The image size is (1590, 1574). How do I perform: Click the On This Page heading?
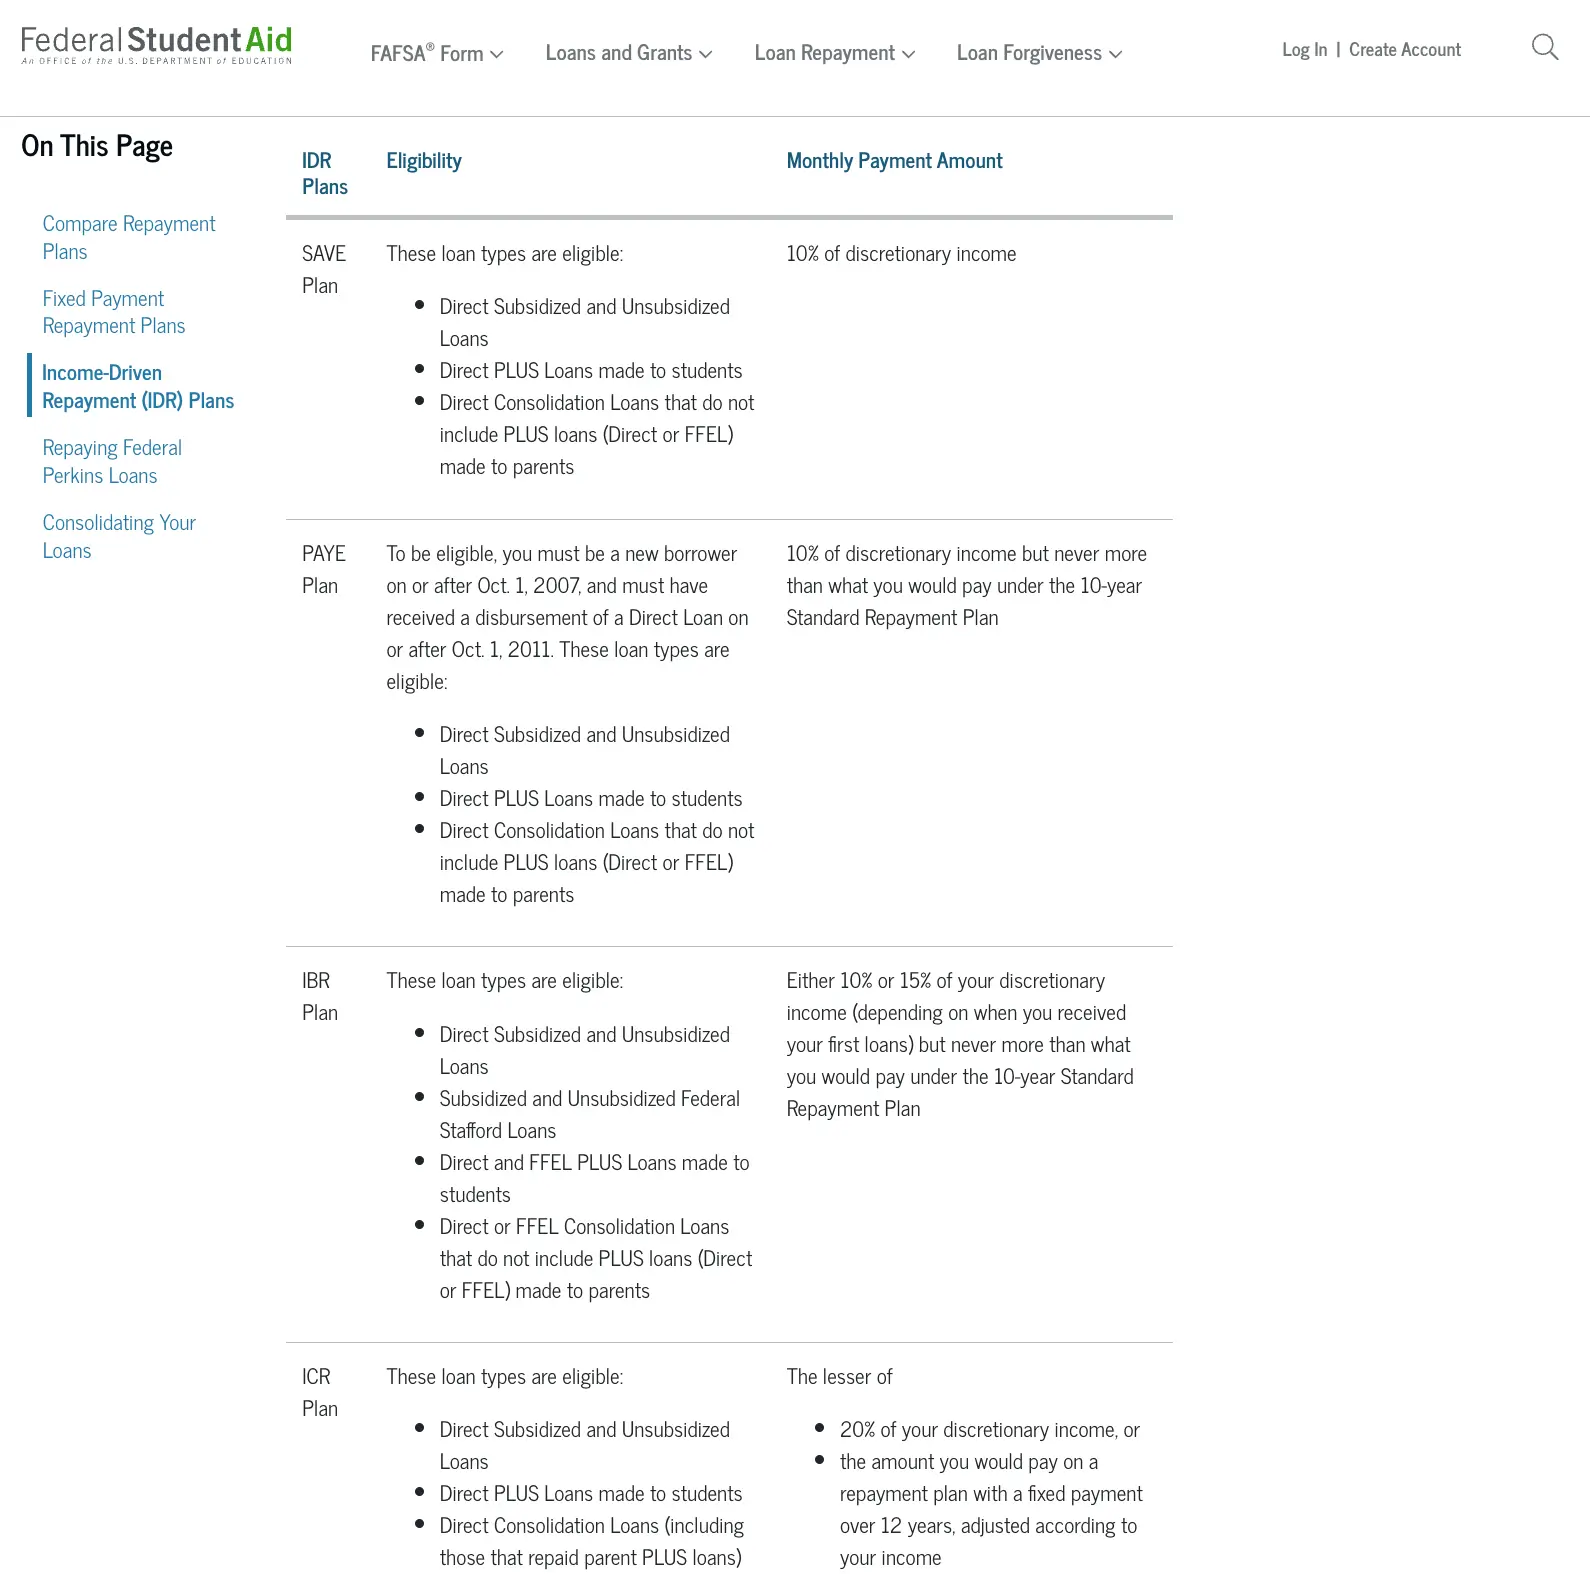pos(96,145)
